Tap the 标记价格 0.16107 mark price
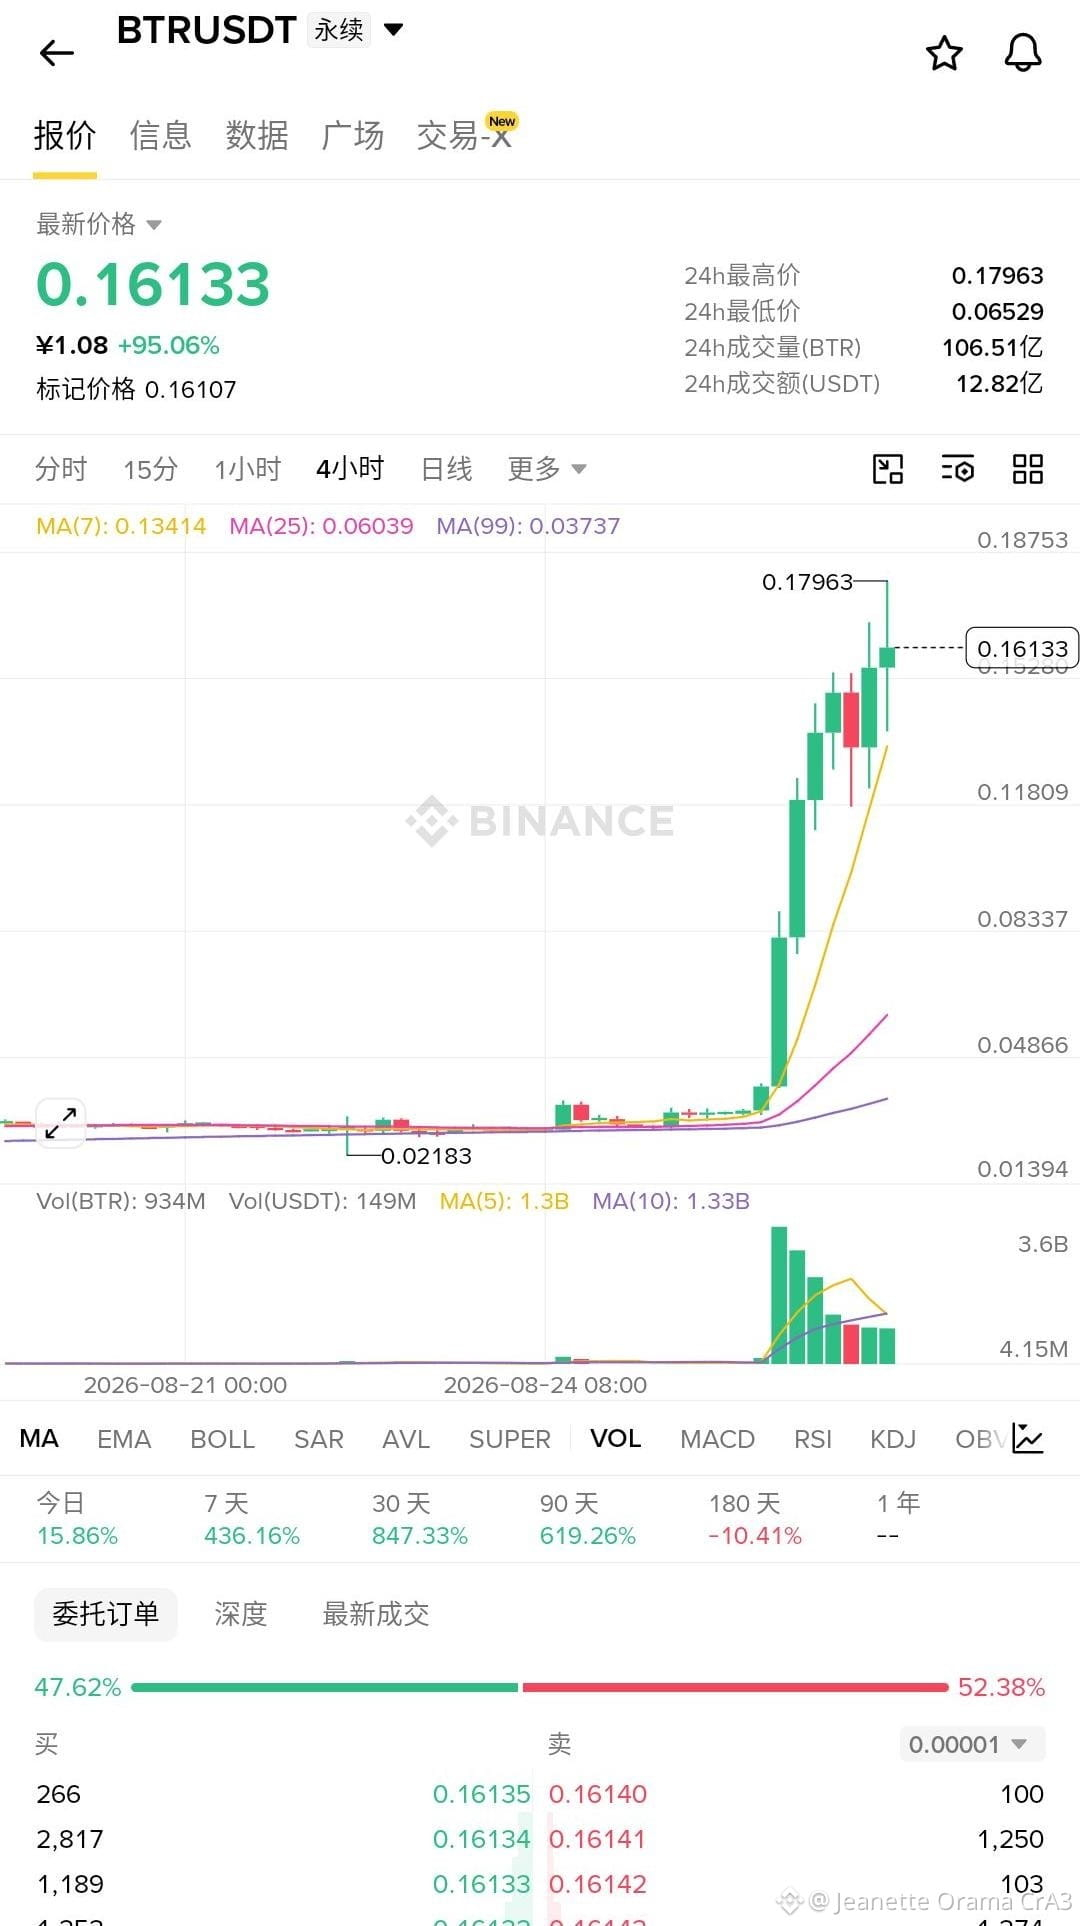The image size is (1080, 1926). tap(136, 389)
